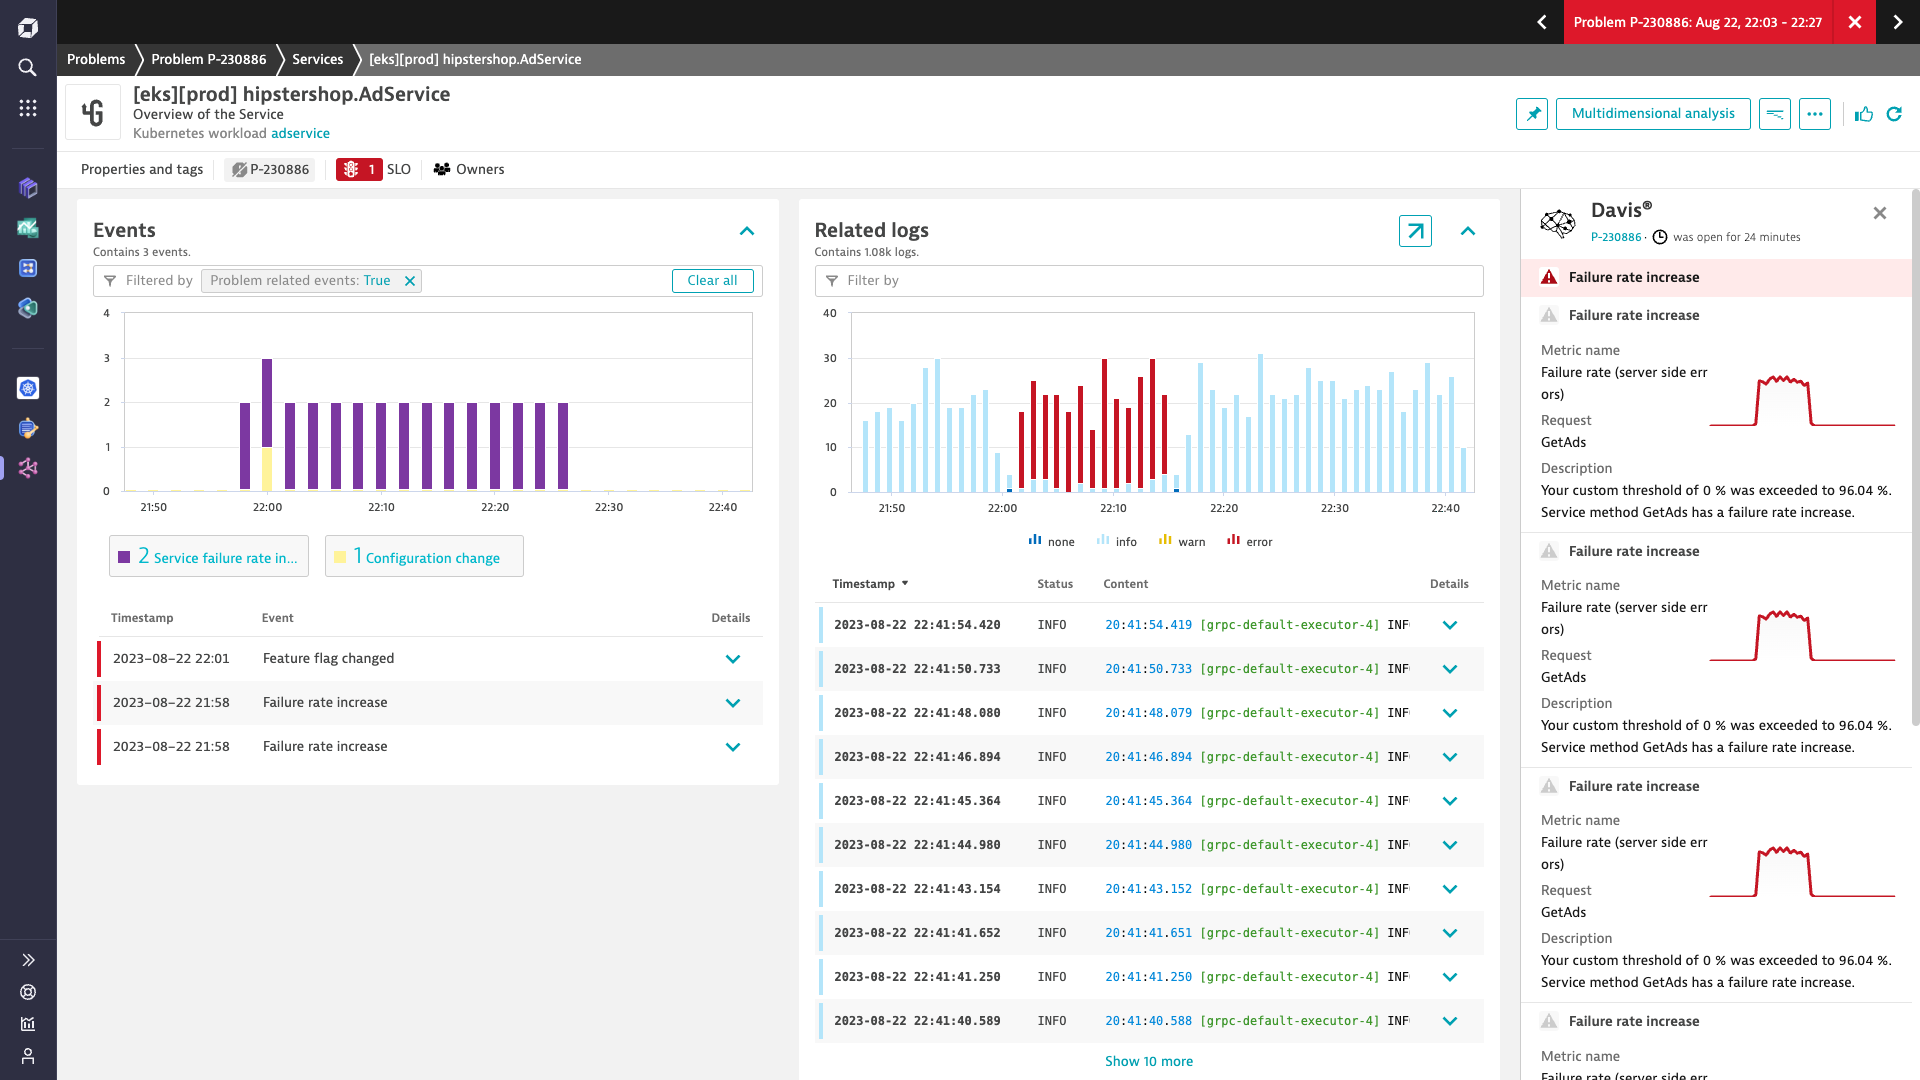Screen dimensions: 1920x1080
Task: Click the pin/bookmark icon top toolbar
Action: point(1534,112)
